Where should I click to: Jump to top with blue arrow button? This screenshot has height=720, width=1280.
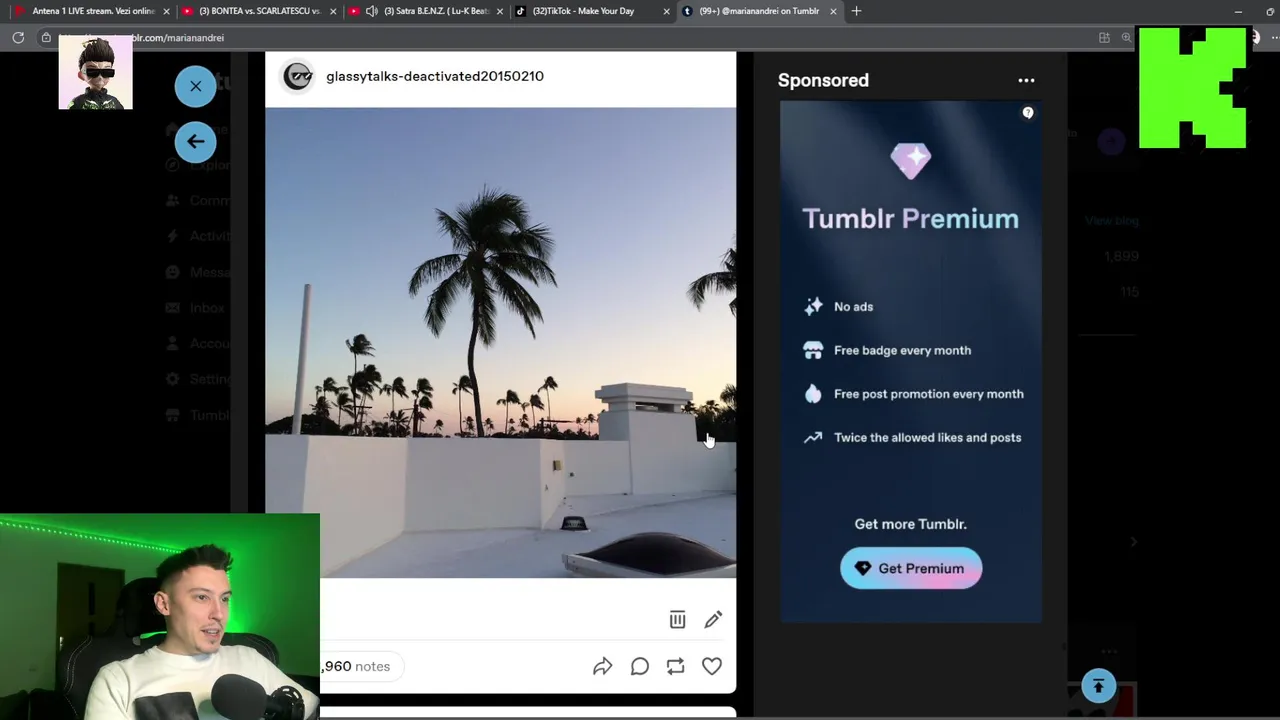(1098, 686)
